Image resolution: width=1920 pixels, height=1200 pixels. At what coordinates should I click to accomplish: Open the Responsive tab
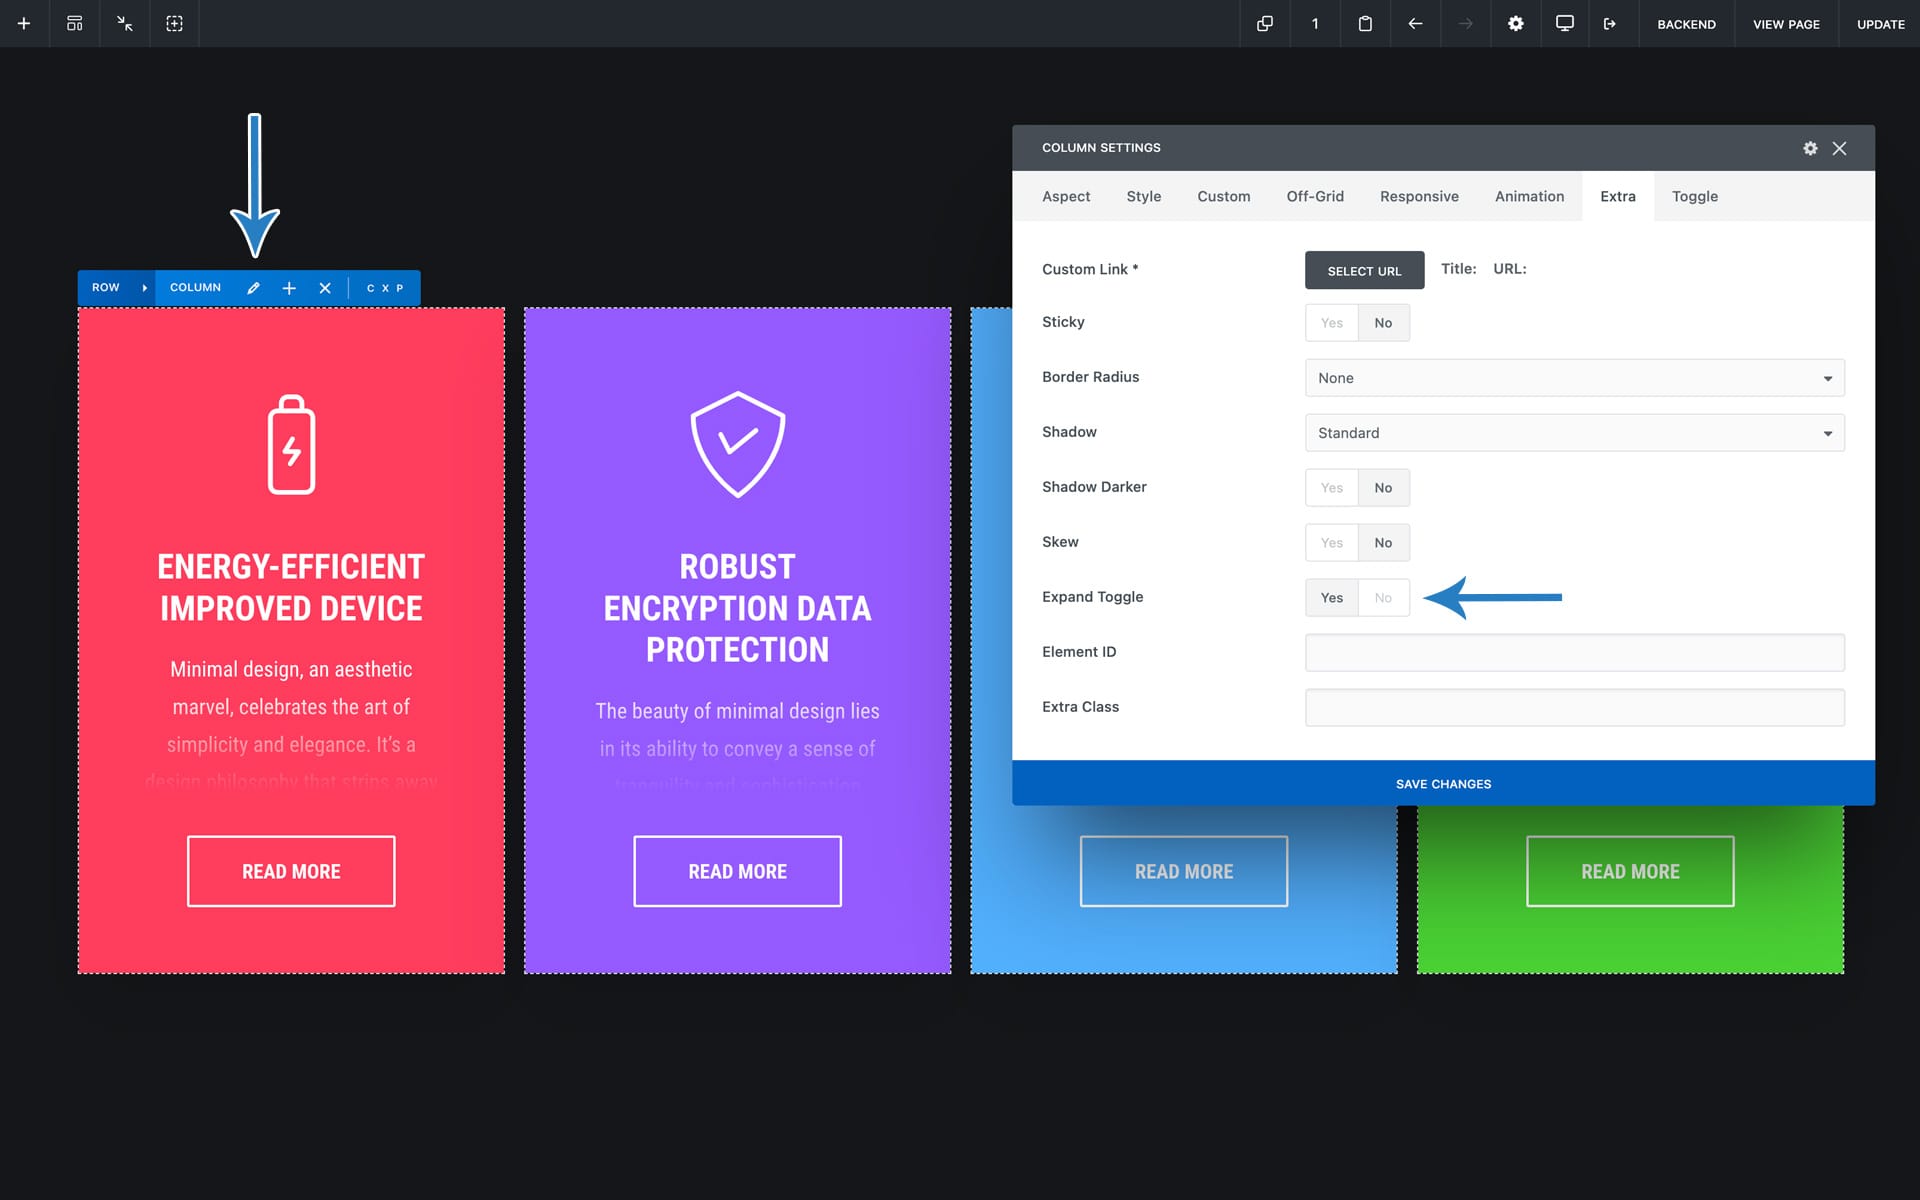click(x=1419, y=197)
